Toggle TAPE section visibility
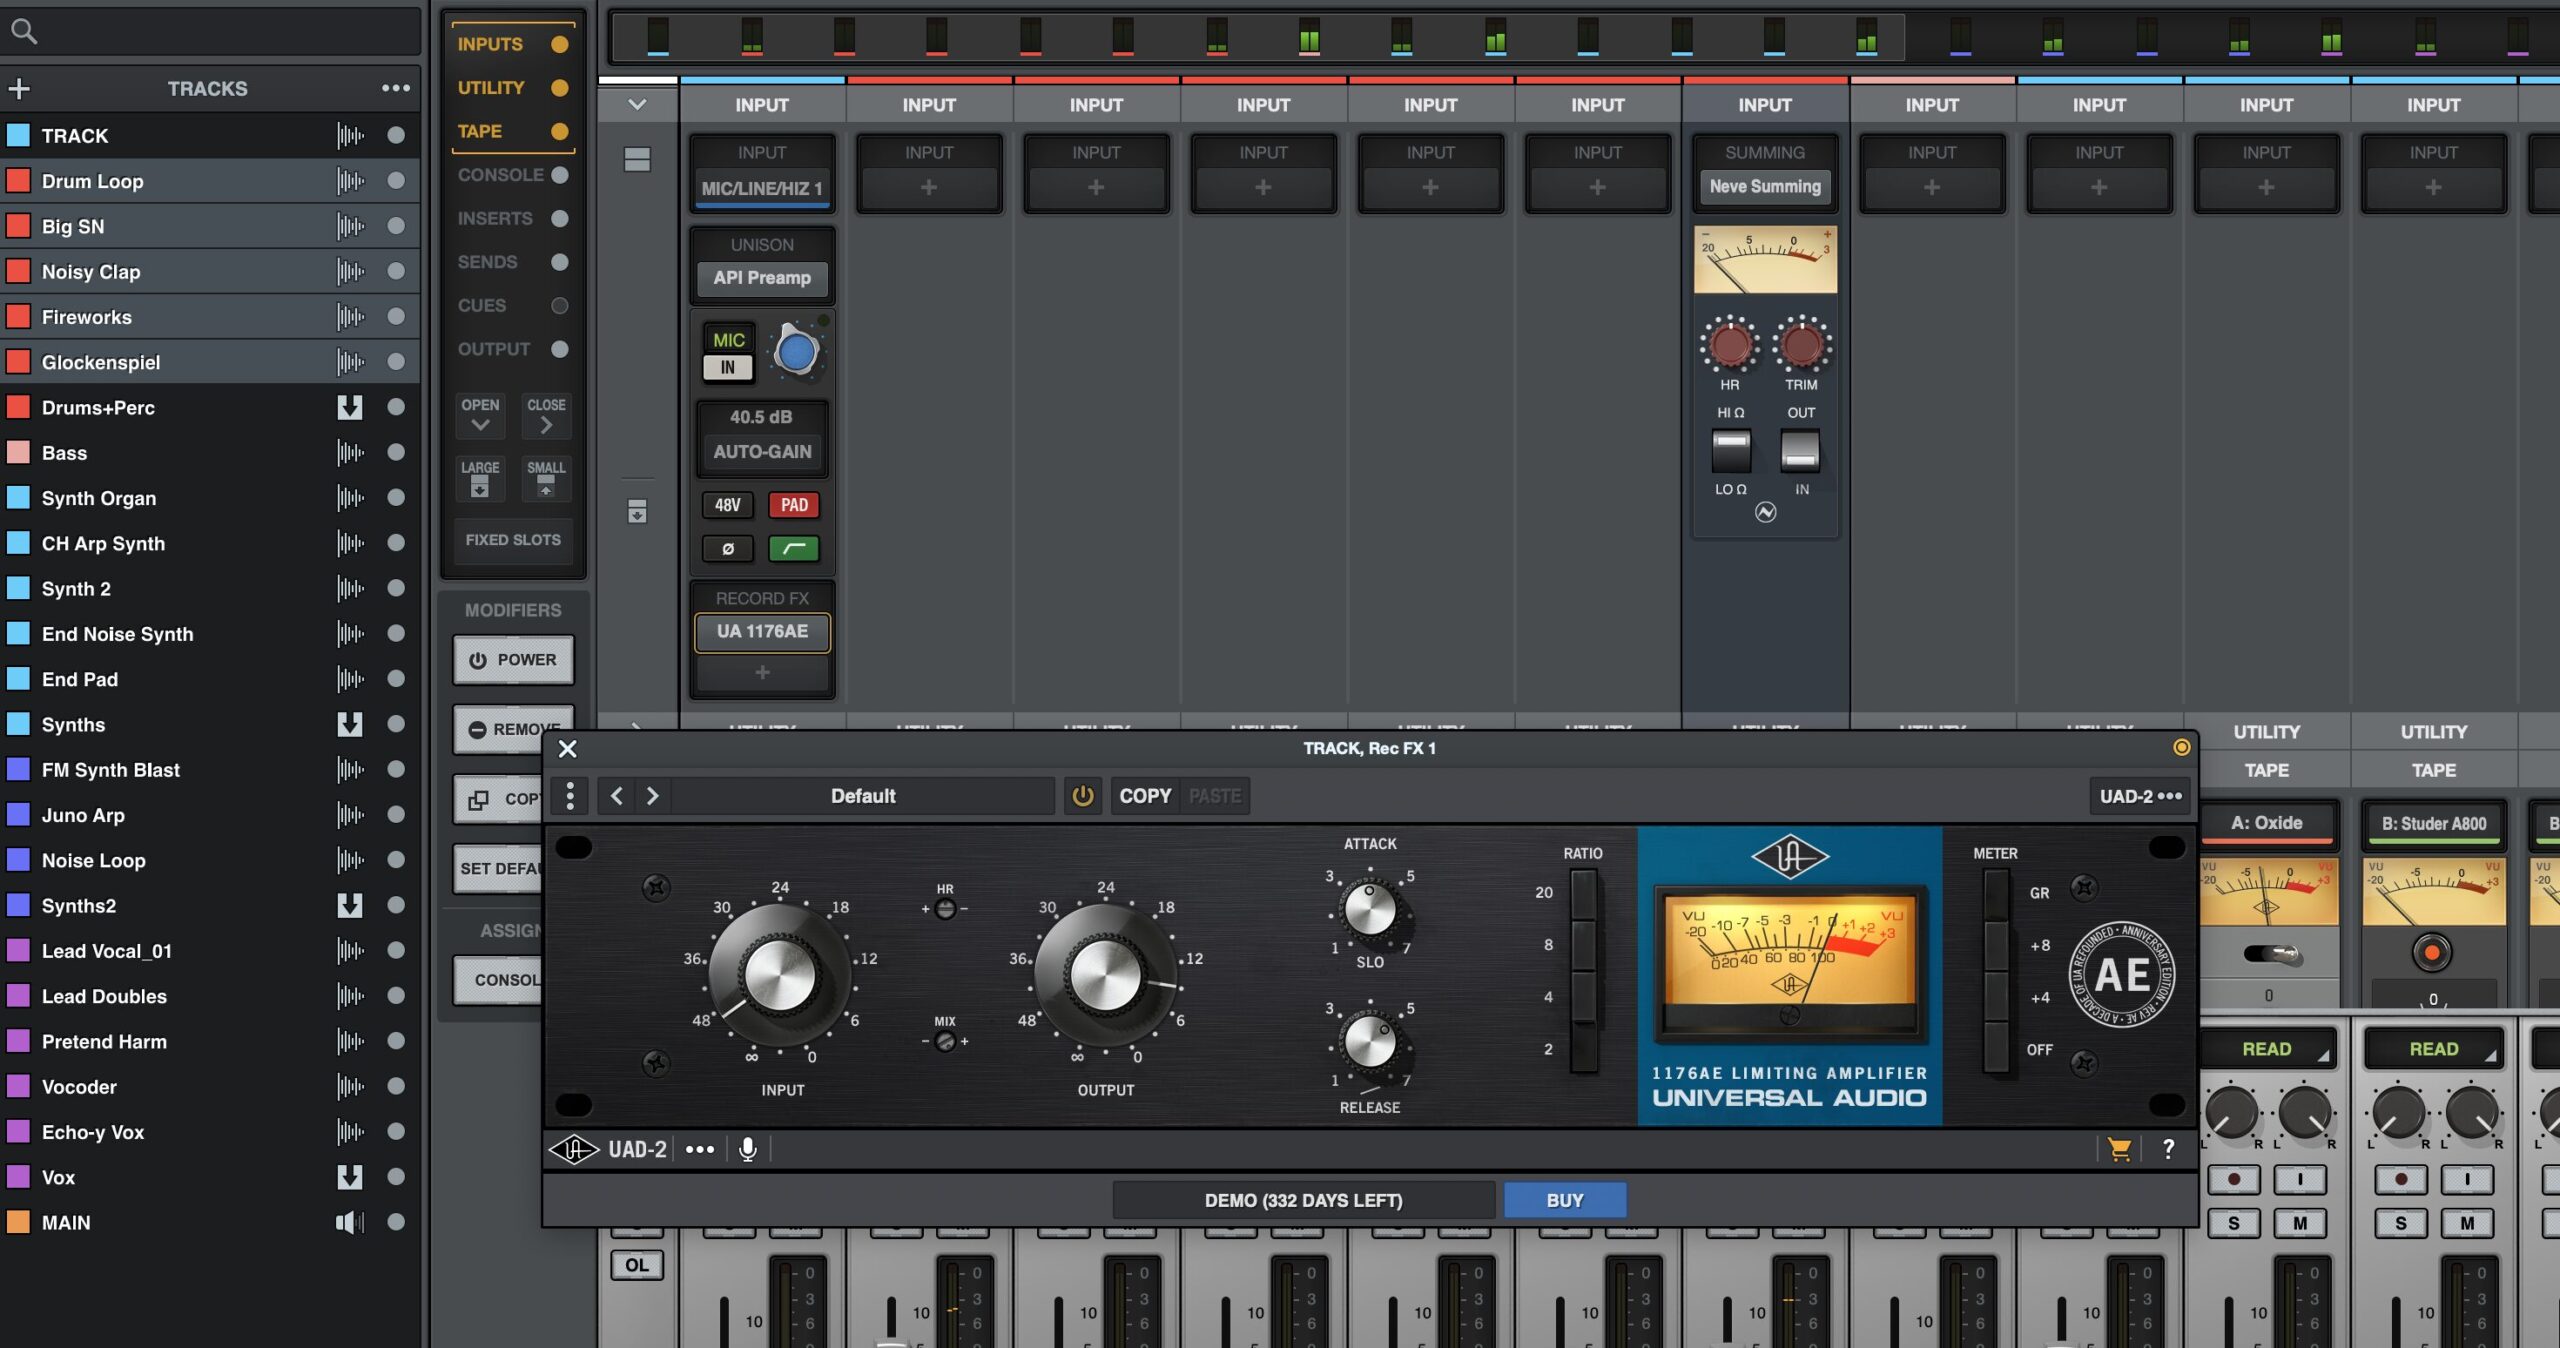The image size is (2560, 1348). point(560,131)
